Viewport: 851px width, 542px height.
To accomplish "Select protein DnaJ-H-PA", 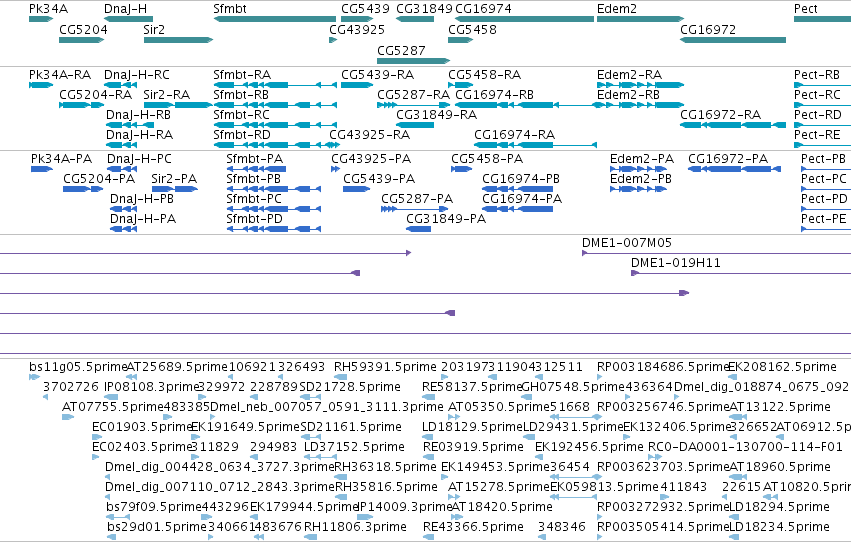I will coord(124,229).
